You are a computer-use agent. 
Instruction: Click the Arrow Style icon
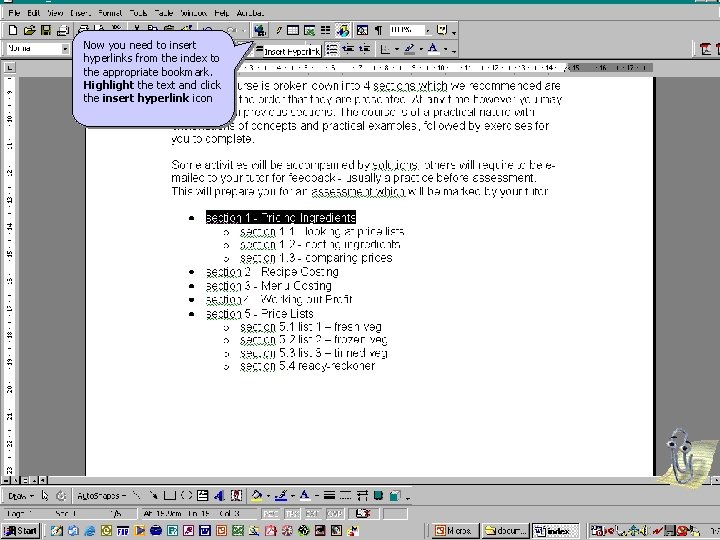pyautogui.click(x=362, y=495)
